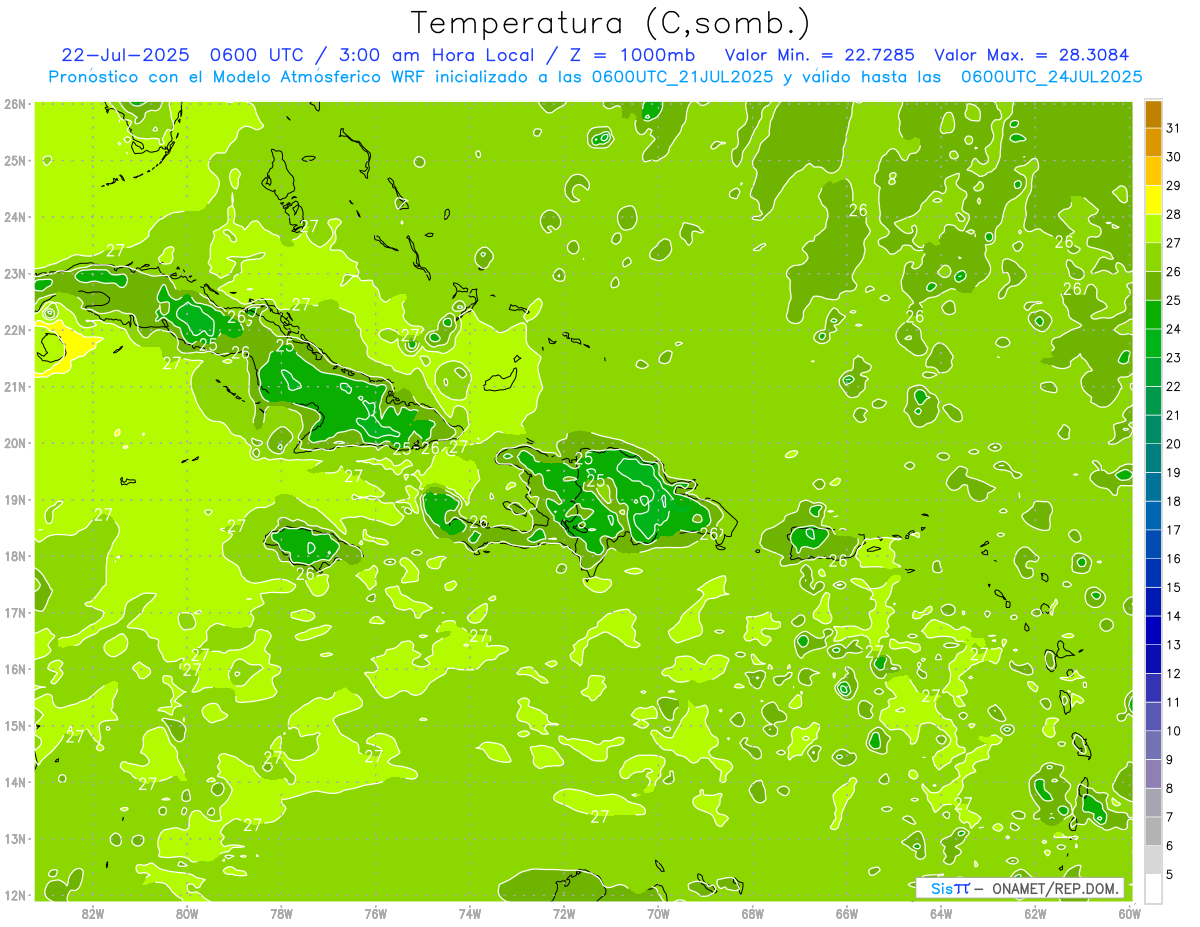Image resolution: width=1200 pixels, height=927 pixels.
Task: Click the valid-until time '0600UTC_24JUL2025'
Action: tap(1051, 76)
